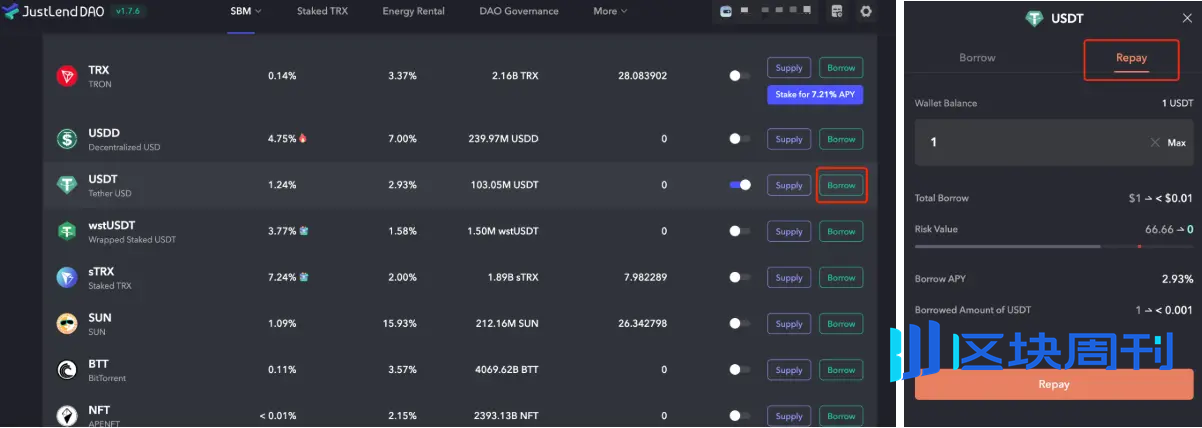Borrow wstUSDT
This screenshot has width=1202, height=428.
click(841, 231)
